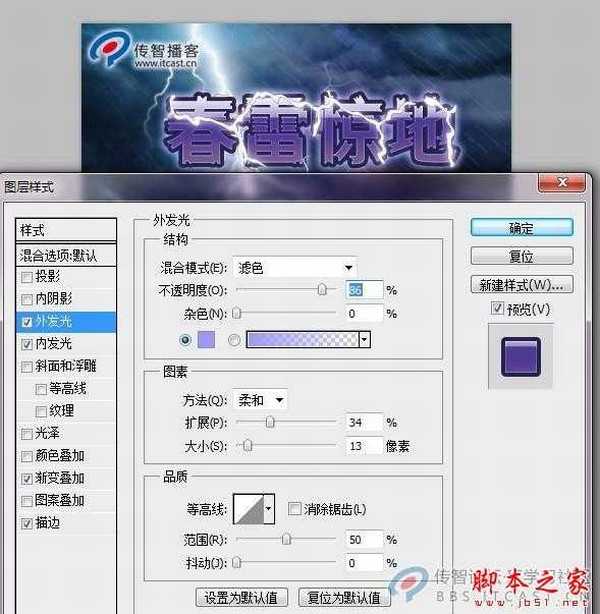
Task: Open the 混合模式 blend mode dropdown
Action: (x=294, y=267)
